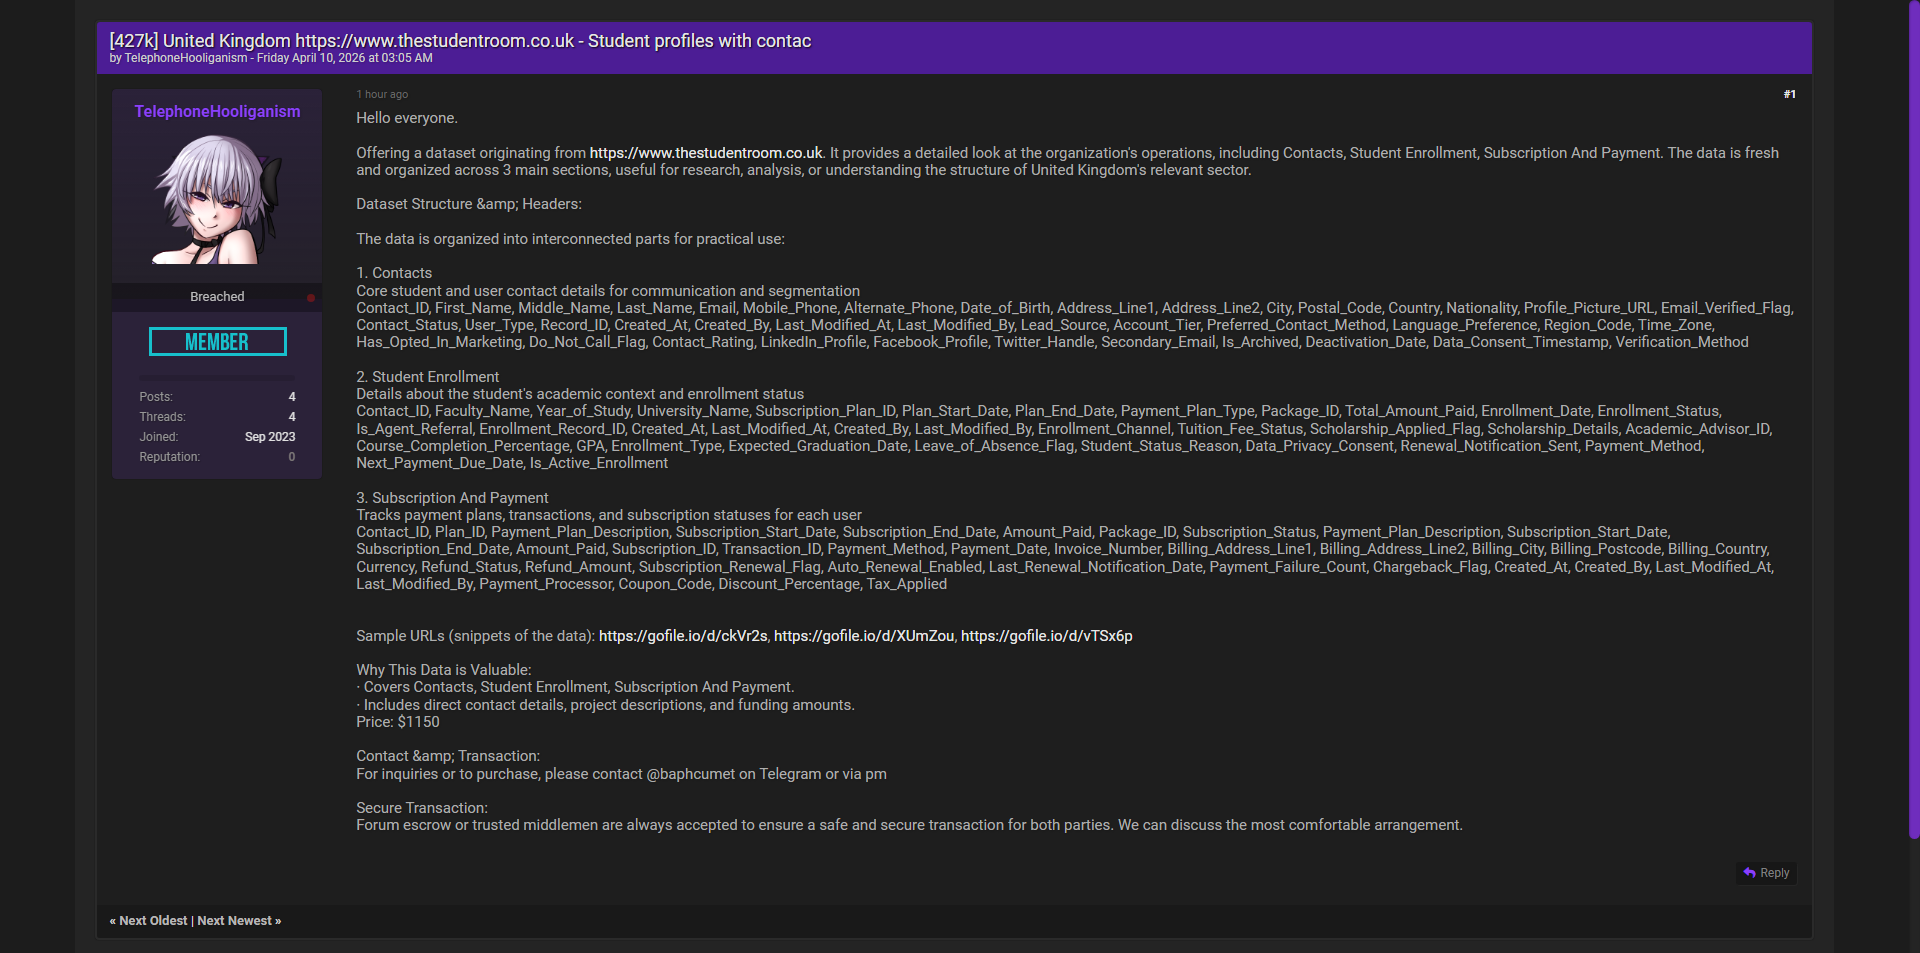Click the '1 hour ago' post timestamp
The height and width of the screenshot is (953, 1920).
click(x=382, y=94)
